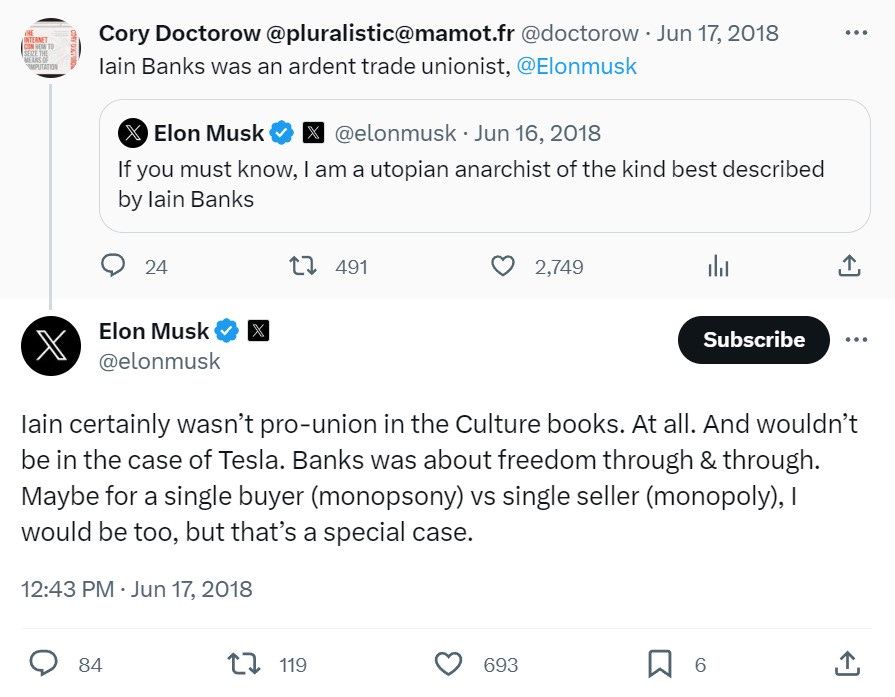The image size is (895, 697).
Task: Open the @Elonmusk mention link
Action: click(576, 66)
